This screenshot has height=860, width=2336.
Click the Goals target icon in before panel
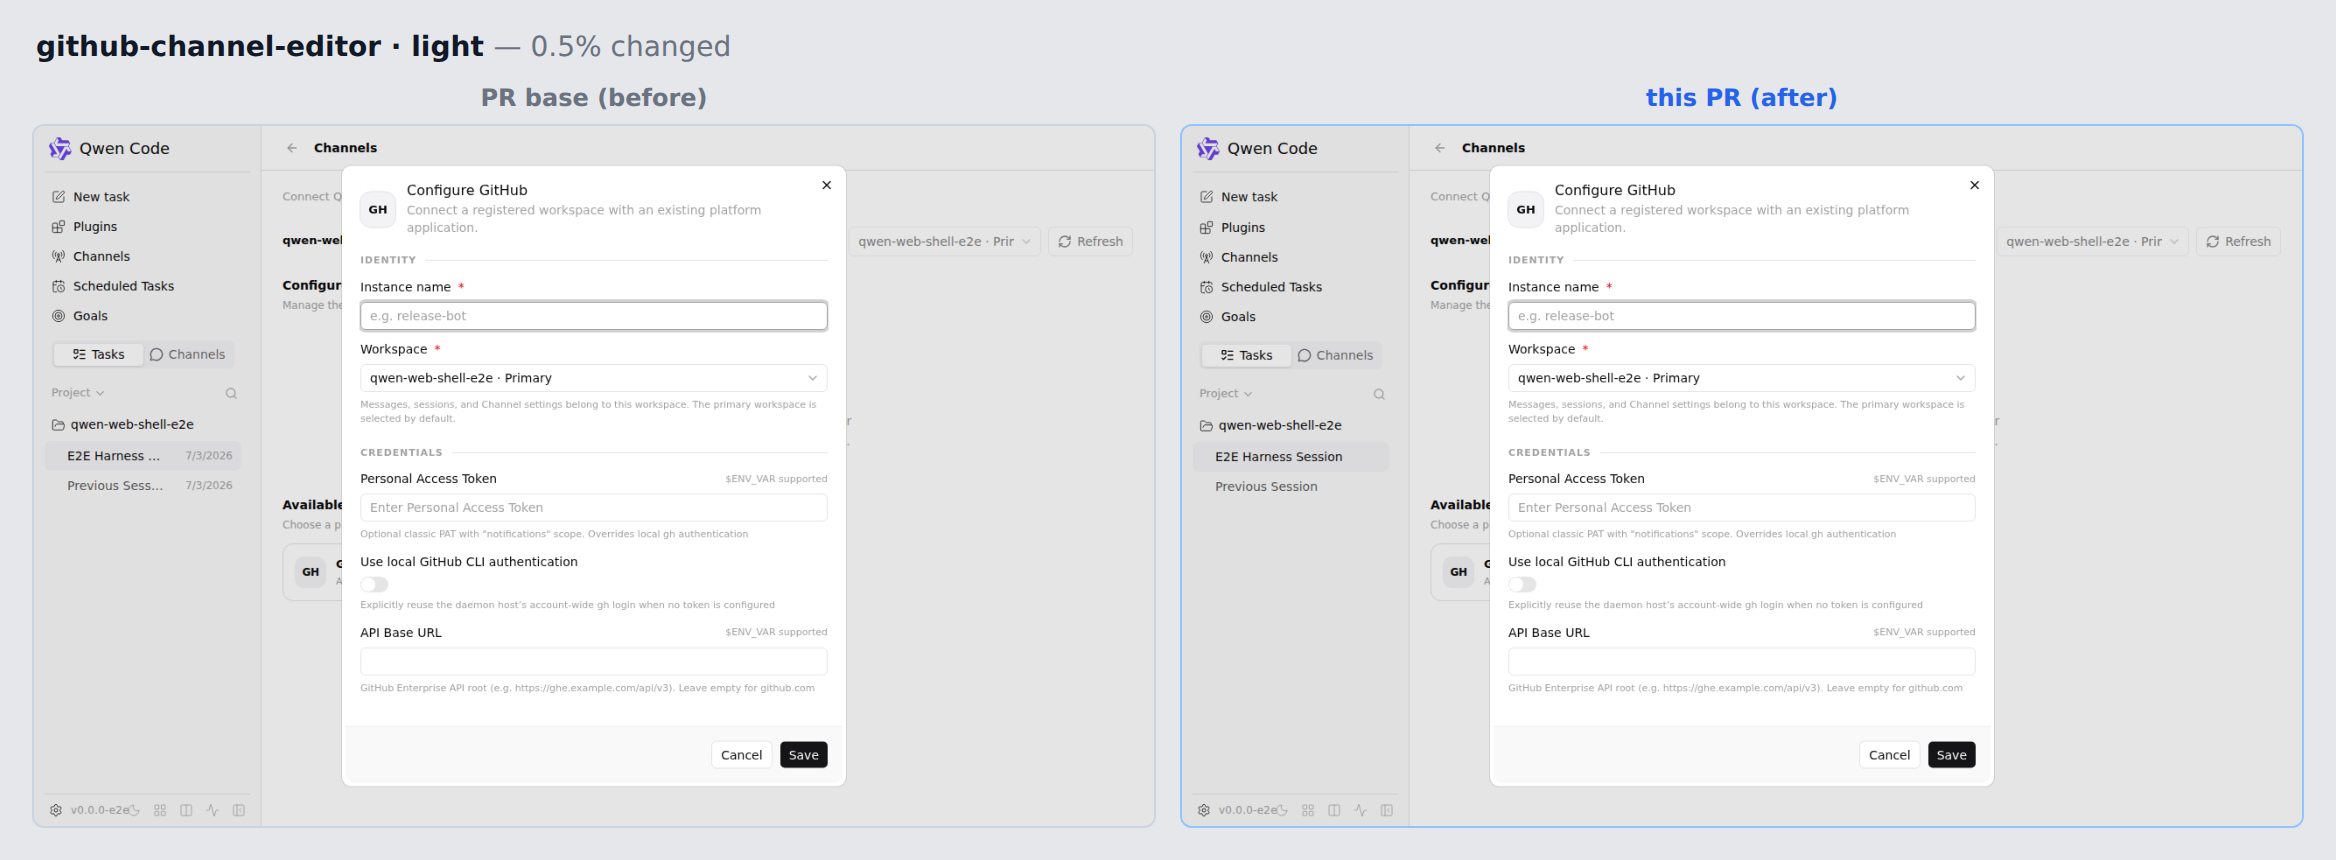click(x=58, y=316)
